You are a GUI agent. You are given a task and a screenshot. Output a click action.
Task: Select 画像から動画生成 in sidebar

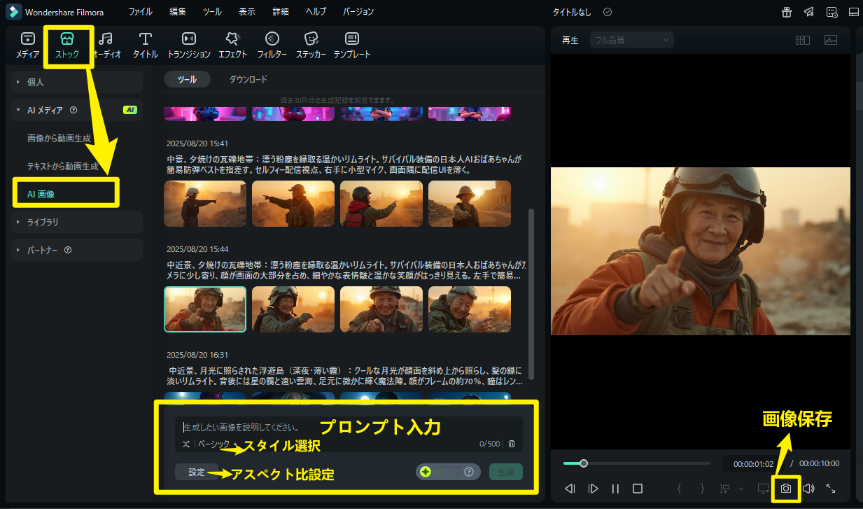pos(59,138)
